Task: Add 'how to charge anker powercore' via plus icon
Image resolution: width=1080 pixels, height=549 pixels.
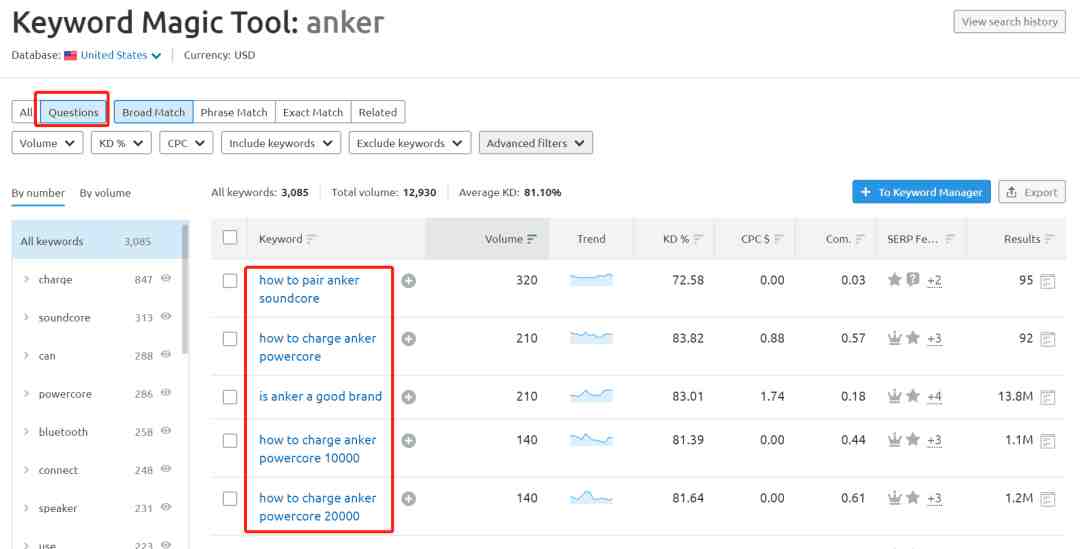Action: (408, 339)
